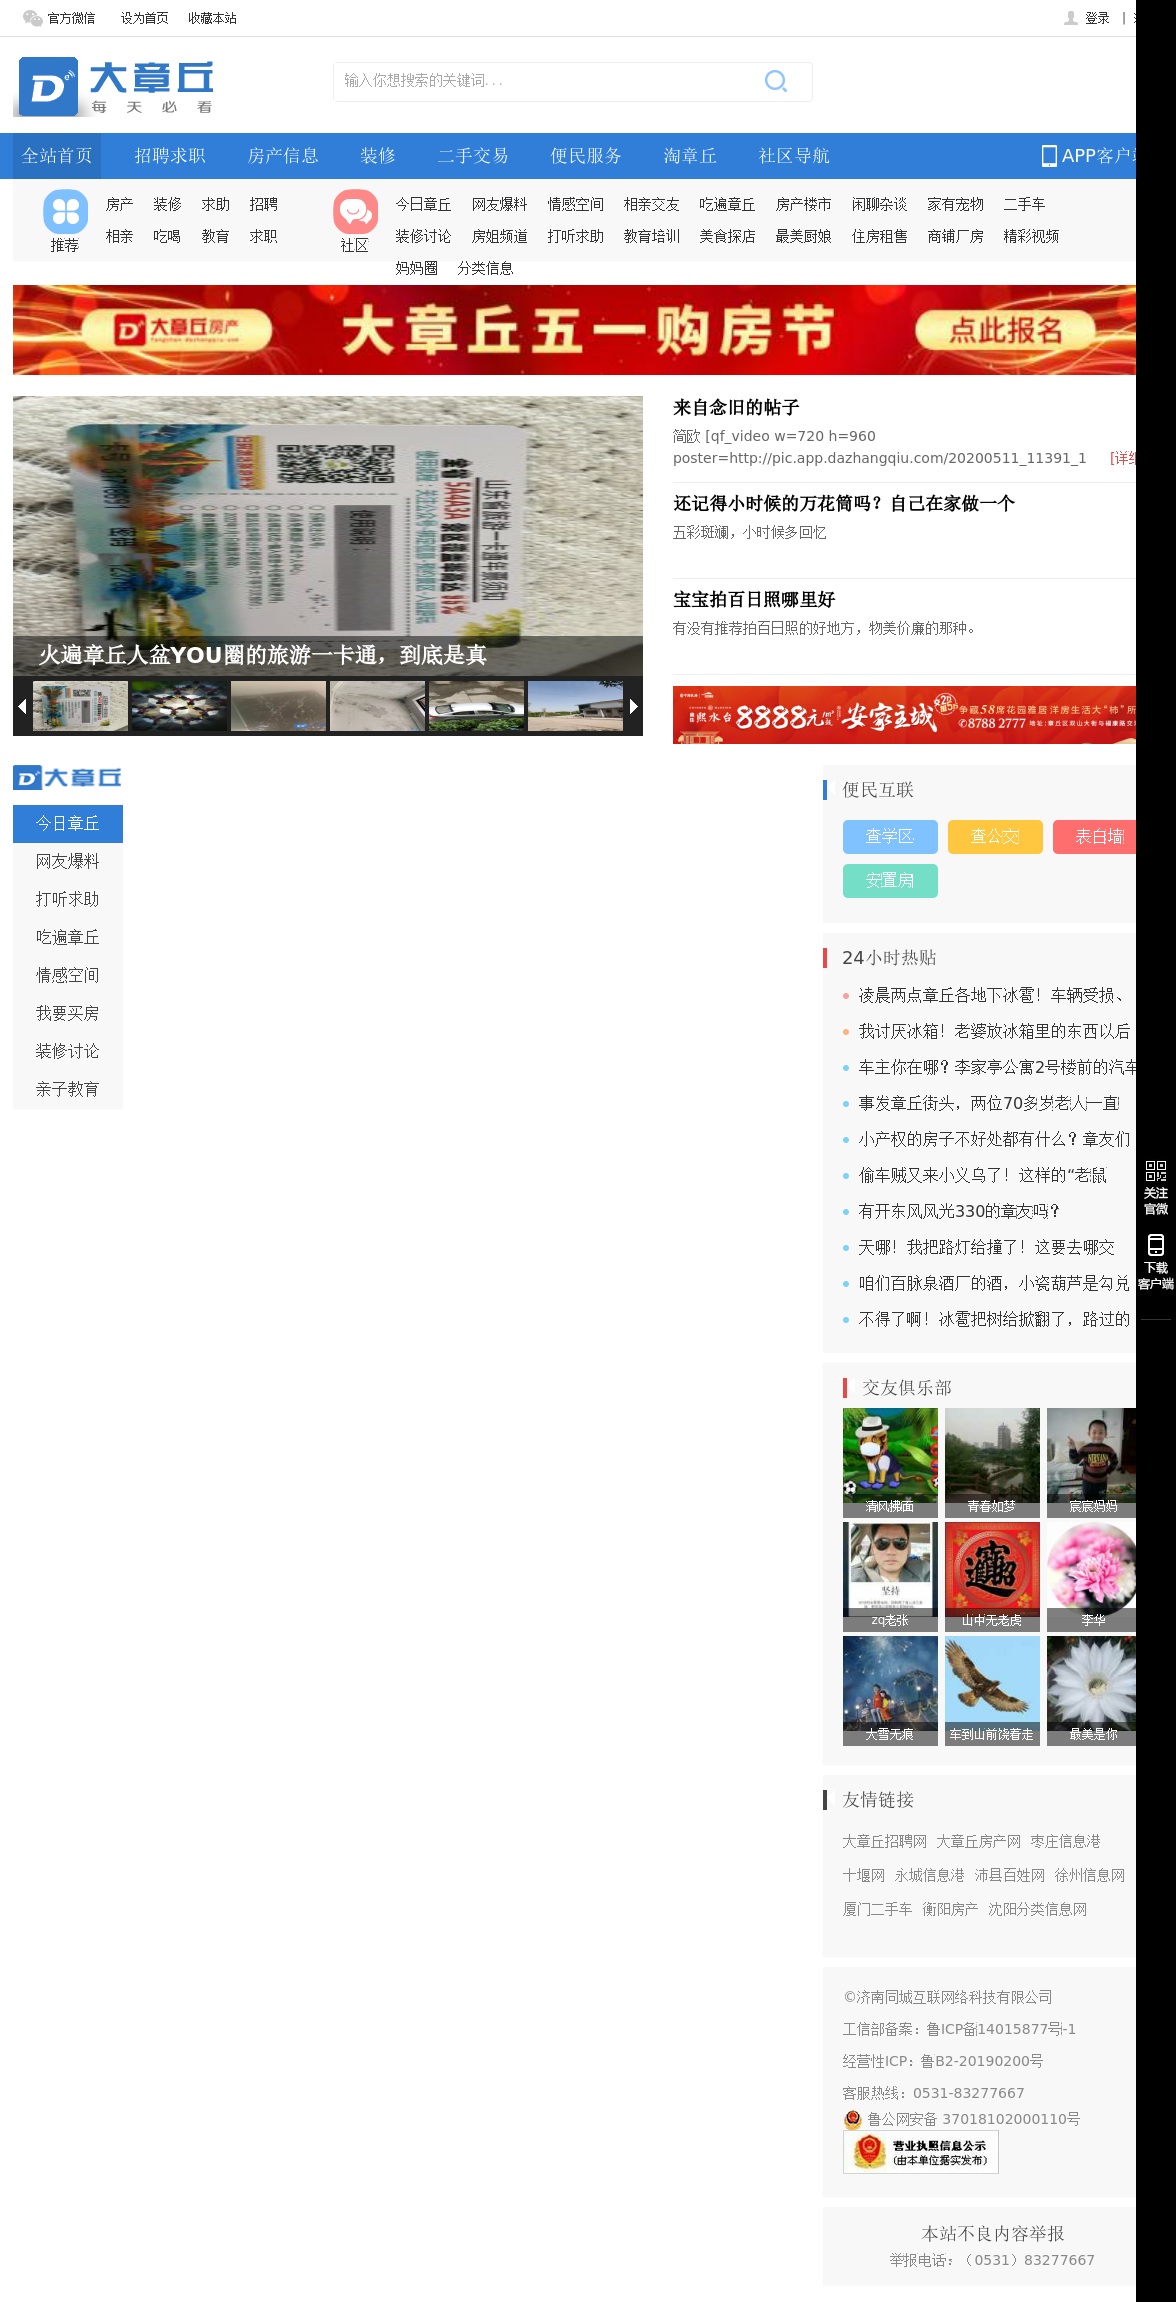The image size is (1176, 2302).
Task: Select 打听求助 in the left sidebar
Action: (68, 900)
